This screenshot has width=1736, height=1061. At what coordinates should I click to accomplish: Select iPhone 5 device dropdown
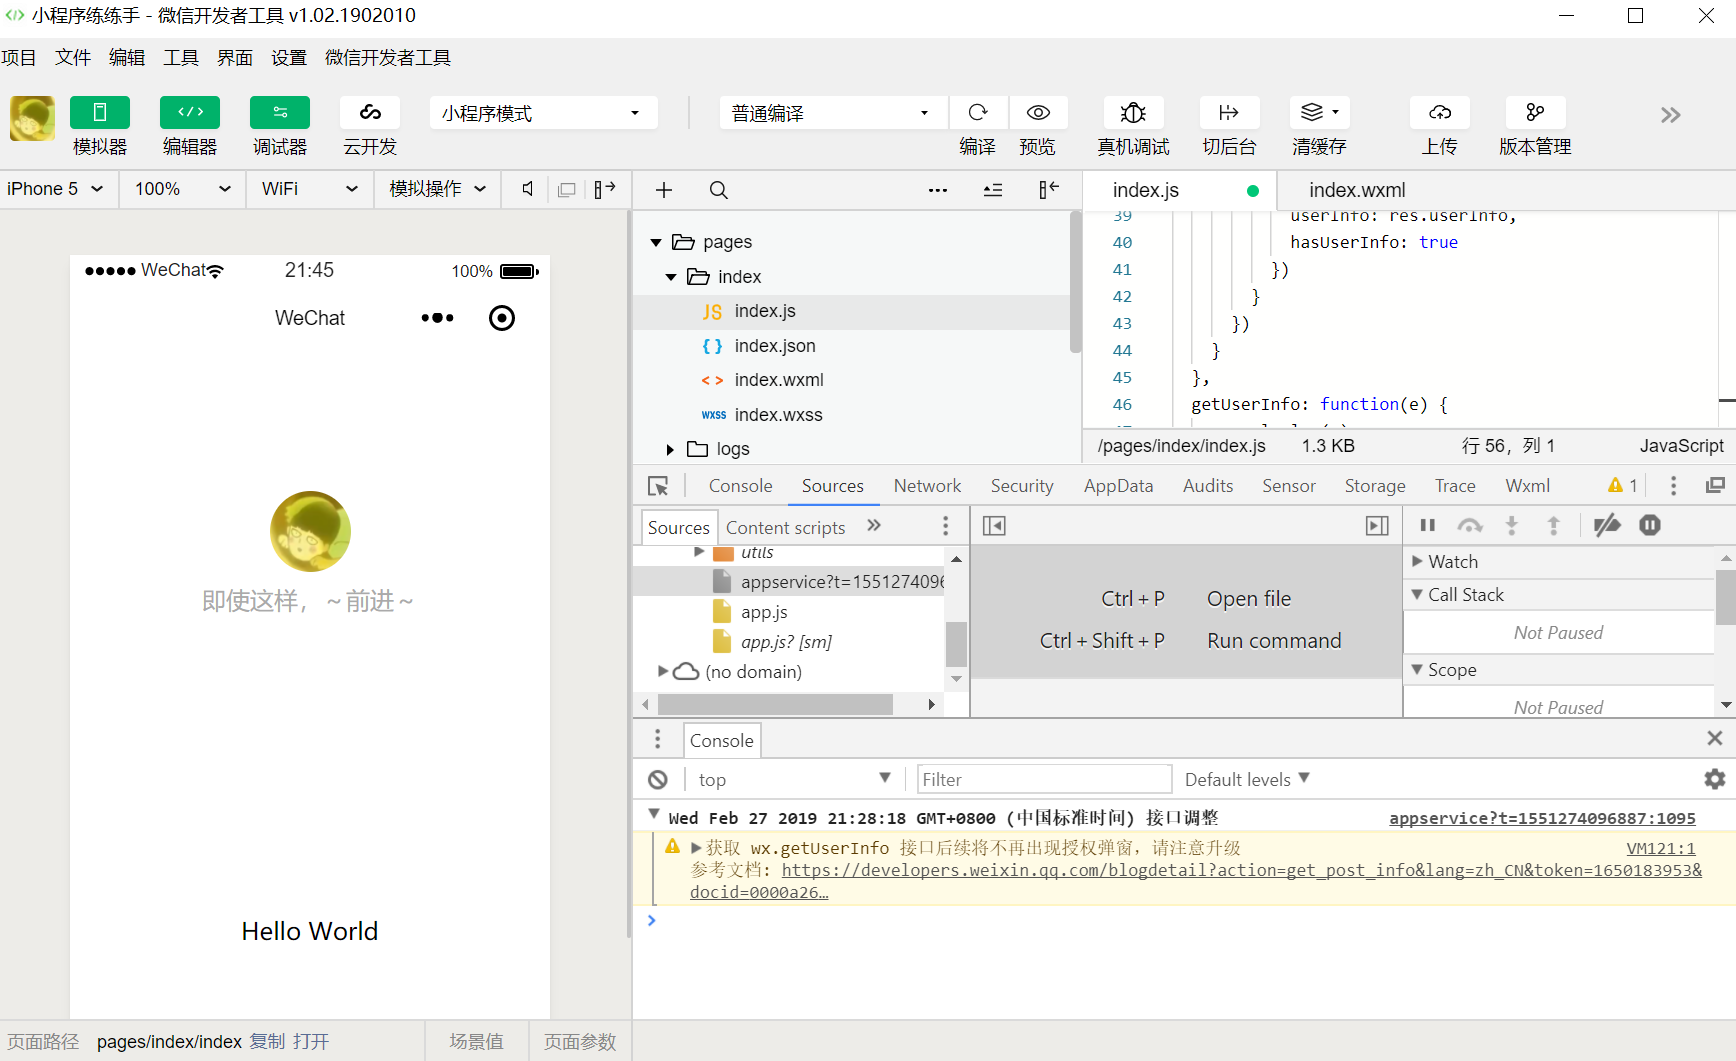click(x=56, y=189)
